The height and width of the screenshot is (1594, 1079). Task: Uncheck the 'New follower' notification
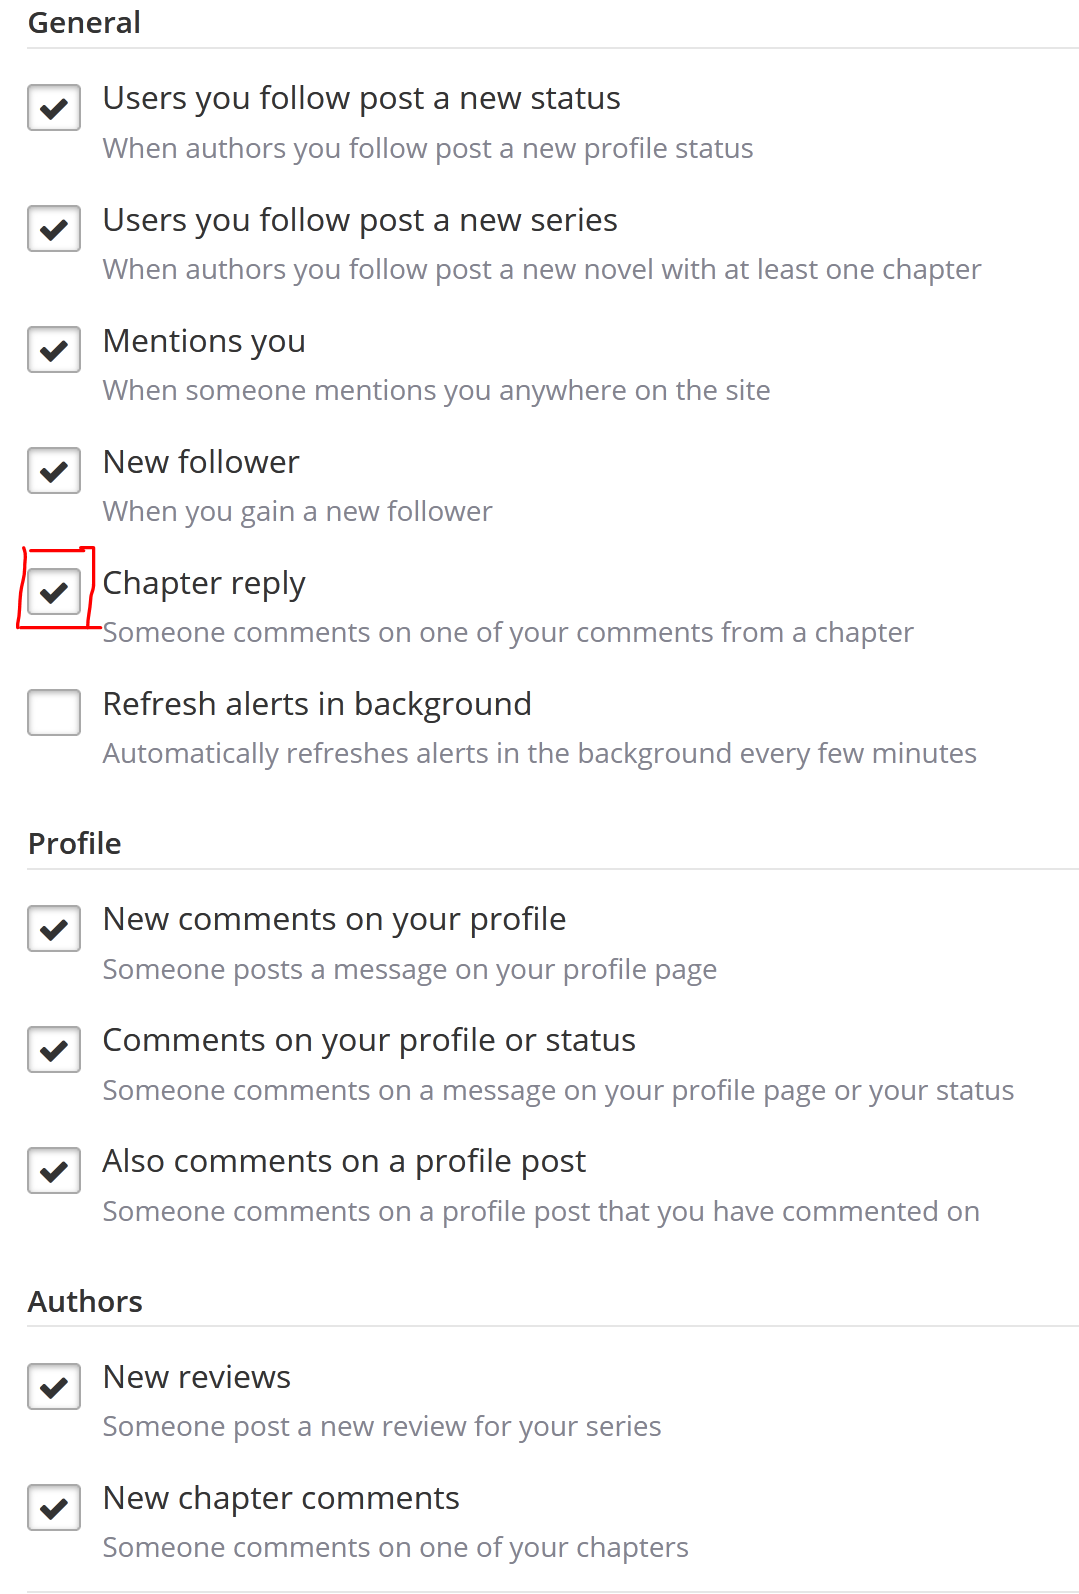(x=54, y=471)
